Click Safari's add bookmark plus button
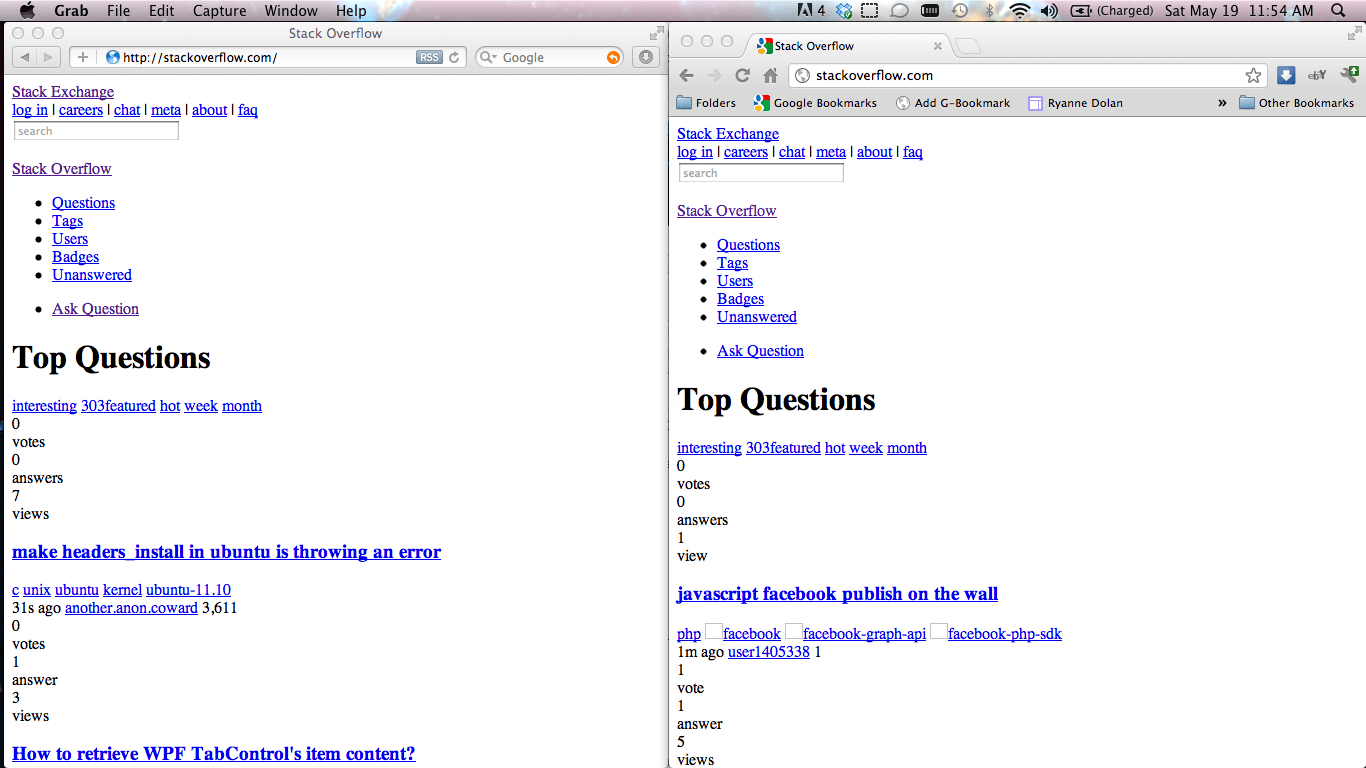 tap(83, 57)
